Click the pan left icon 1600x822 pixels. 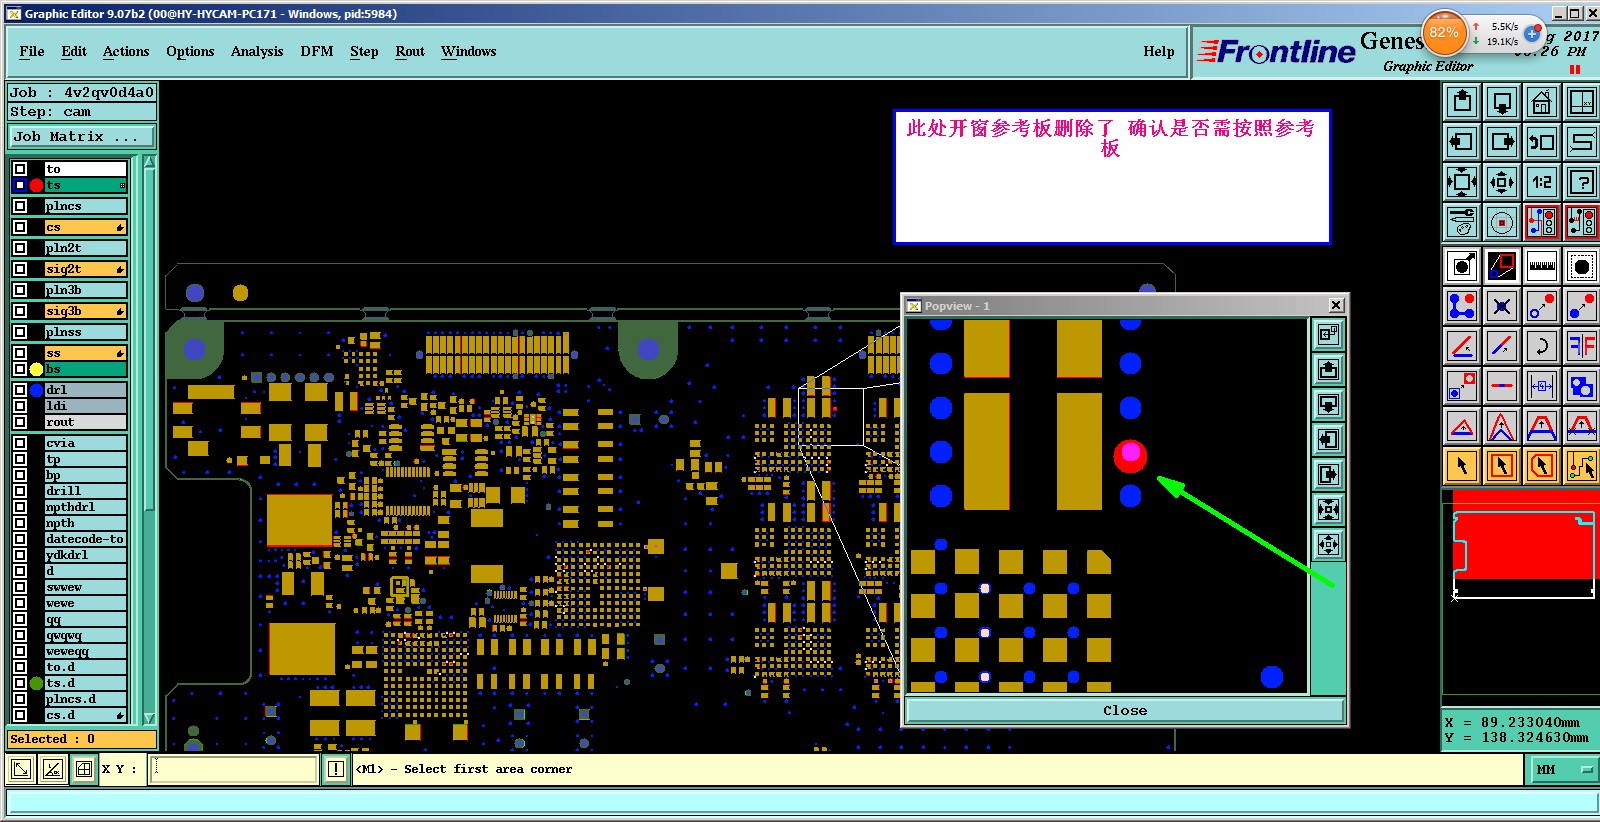pos(1462,142)
